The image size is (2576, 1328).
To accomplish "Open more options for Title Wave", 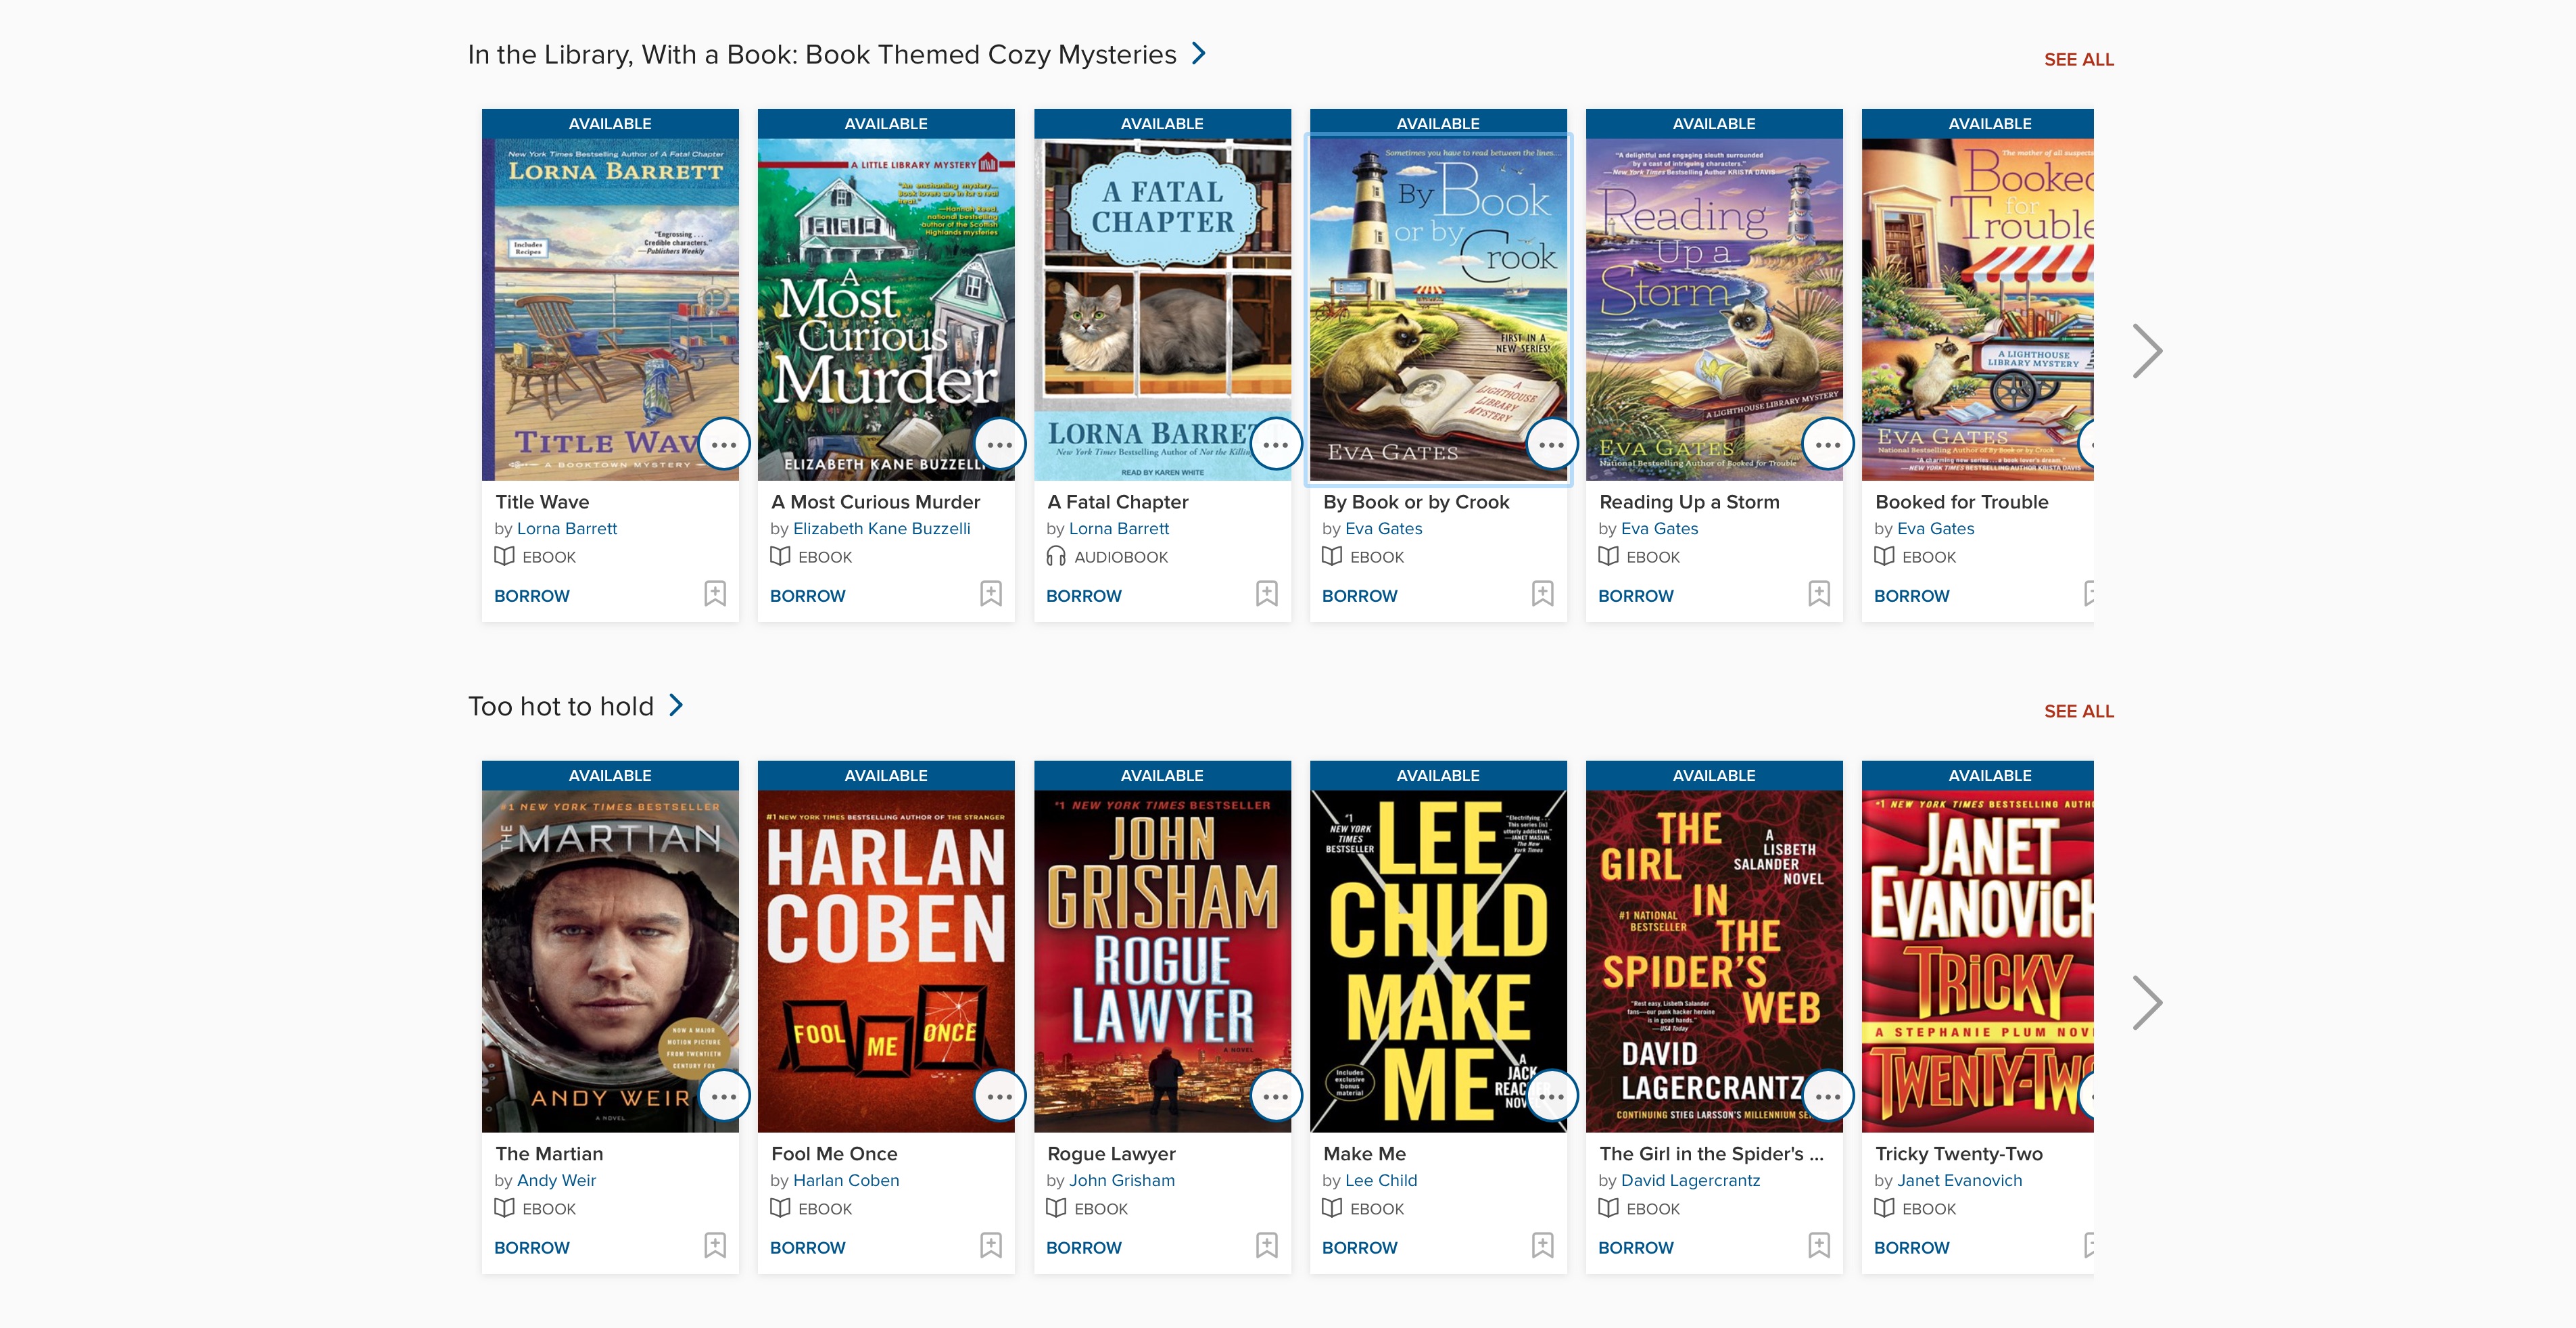I will pyautogui.click(x=723, y=444).
